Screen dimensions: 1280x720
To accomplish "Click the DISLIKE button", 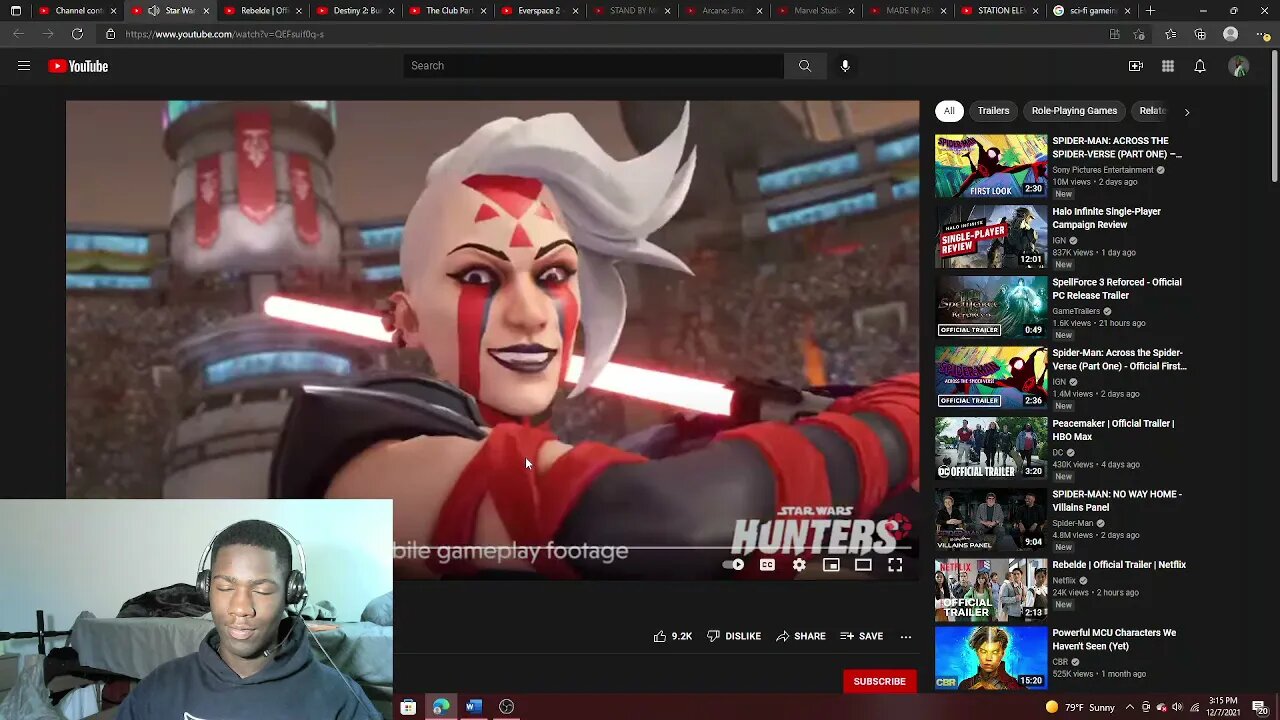I will coord(734,636).
